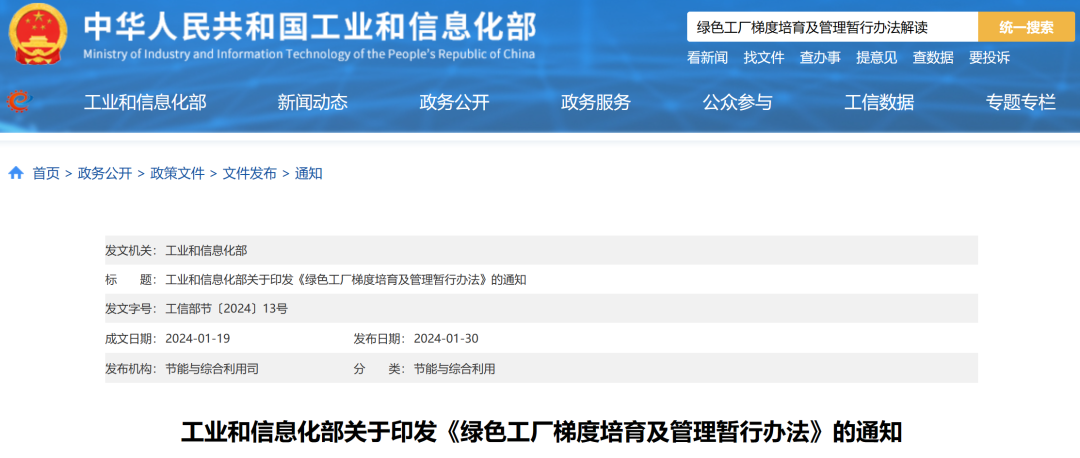Open the 提意见 quick link

(876, 57)
